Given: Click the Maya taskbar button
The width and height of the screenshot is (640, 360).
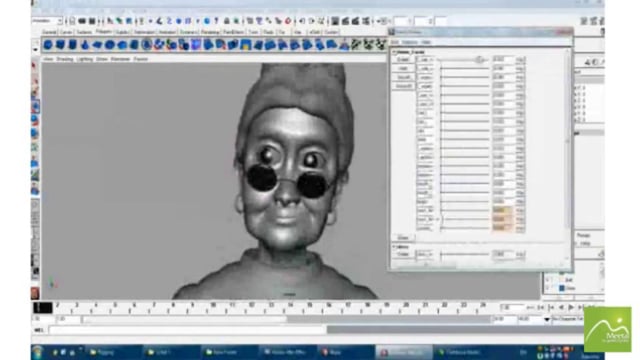Looking at the screenshot, I should (x=345, y=352).
